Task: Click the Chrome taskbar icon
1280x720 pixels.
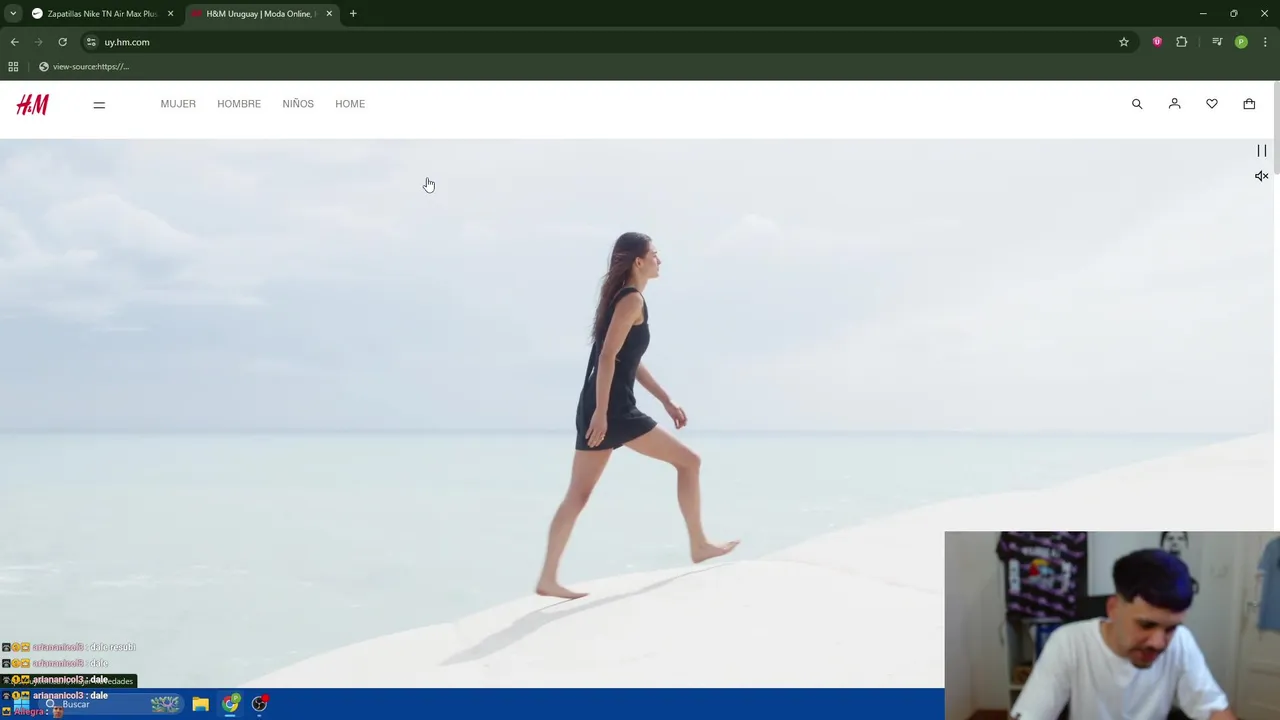Action: click(x=231, y=704)
